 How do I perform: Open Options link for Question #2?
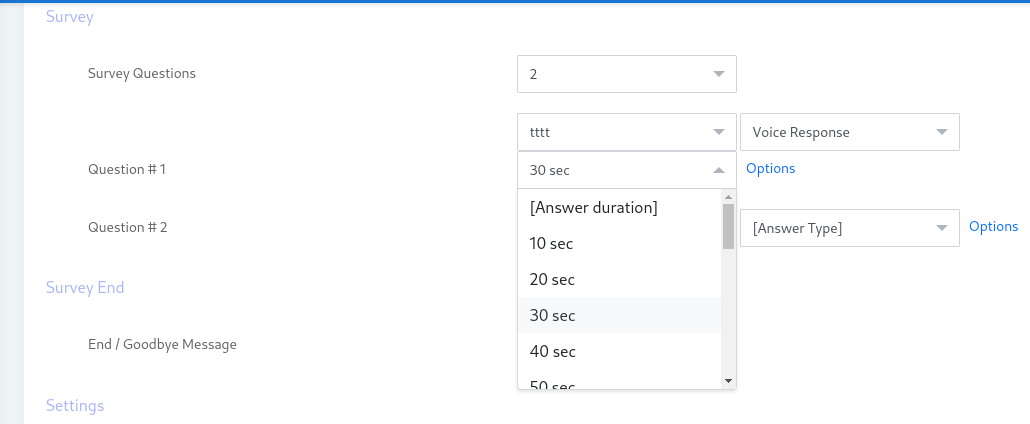click(x=993, y=227)
